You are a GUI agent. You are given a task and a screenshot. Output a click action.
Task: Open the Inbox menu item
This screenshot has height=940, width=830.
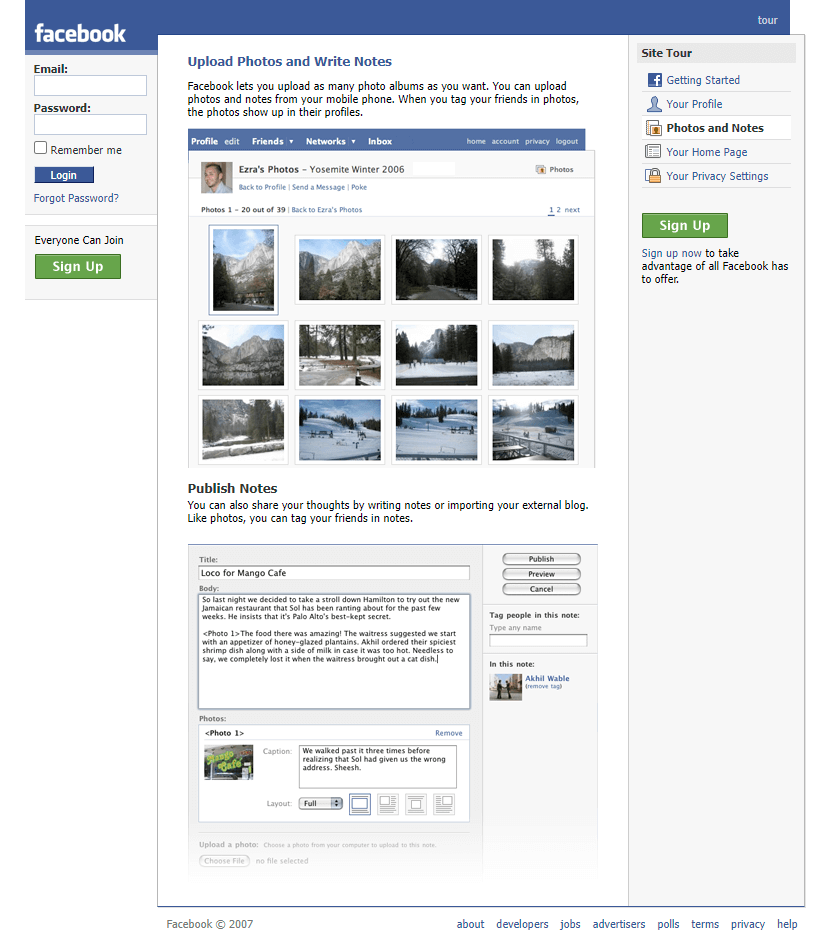[x=380, y=141]
